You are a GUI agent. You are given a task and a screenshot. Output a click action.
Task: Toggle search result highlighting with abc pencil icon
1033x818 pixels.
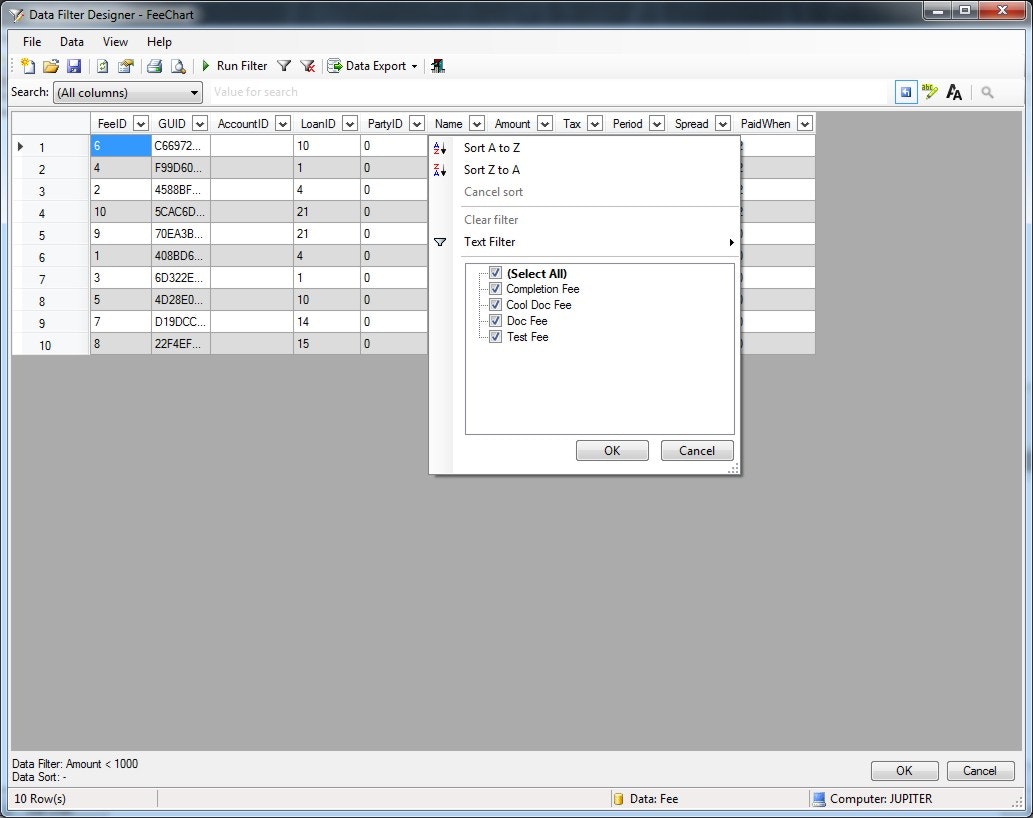click(930, 91)
